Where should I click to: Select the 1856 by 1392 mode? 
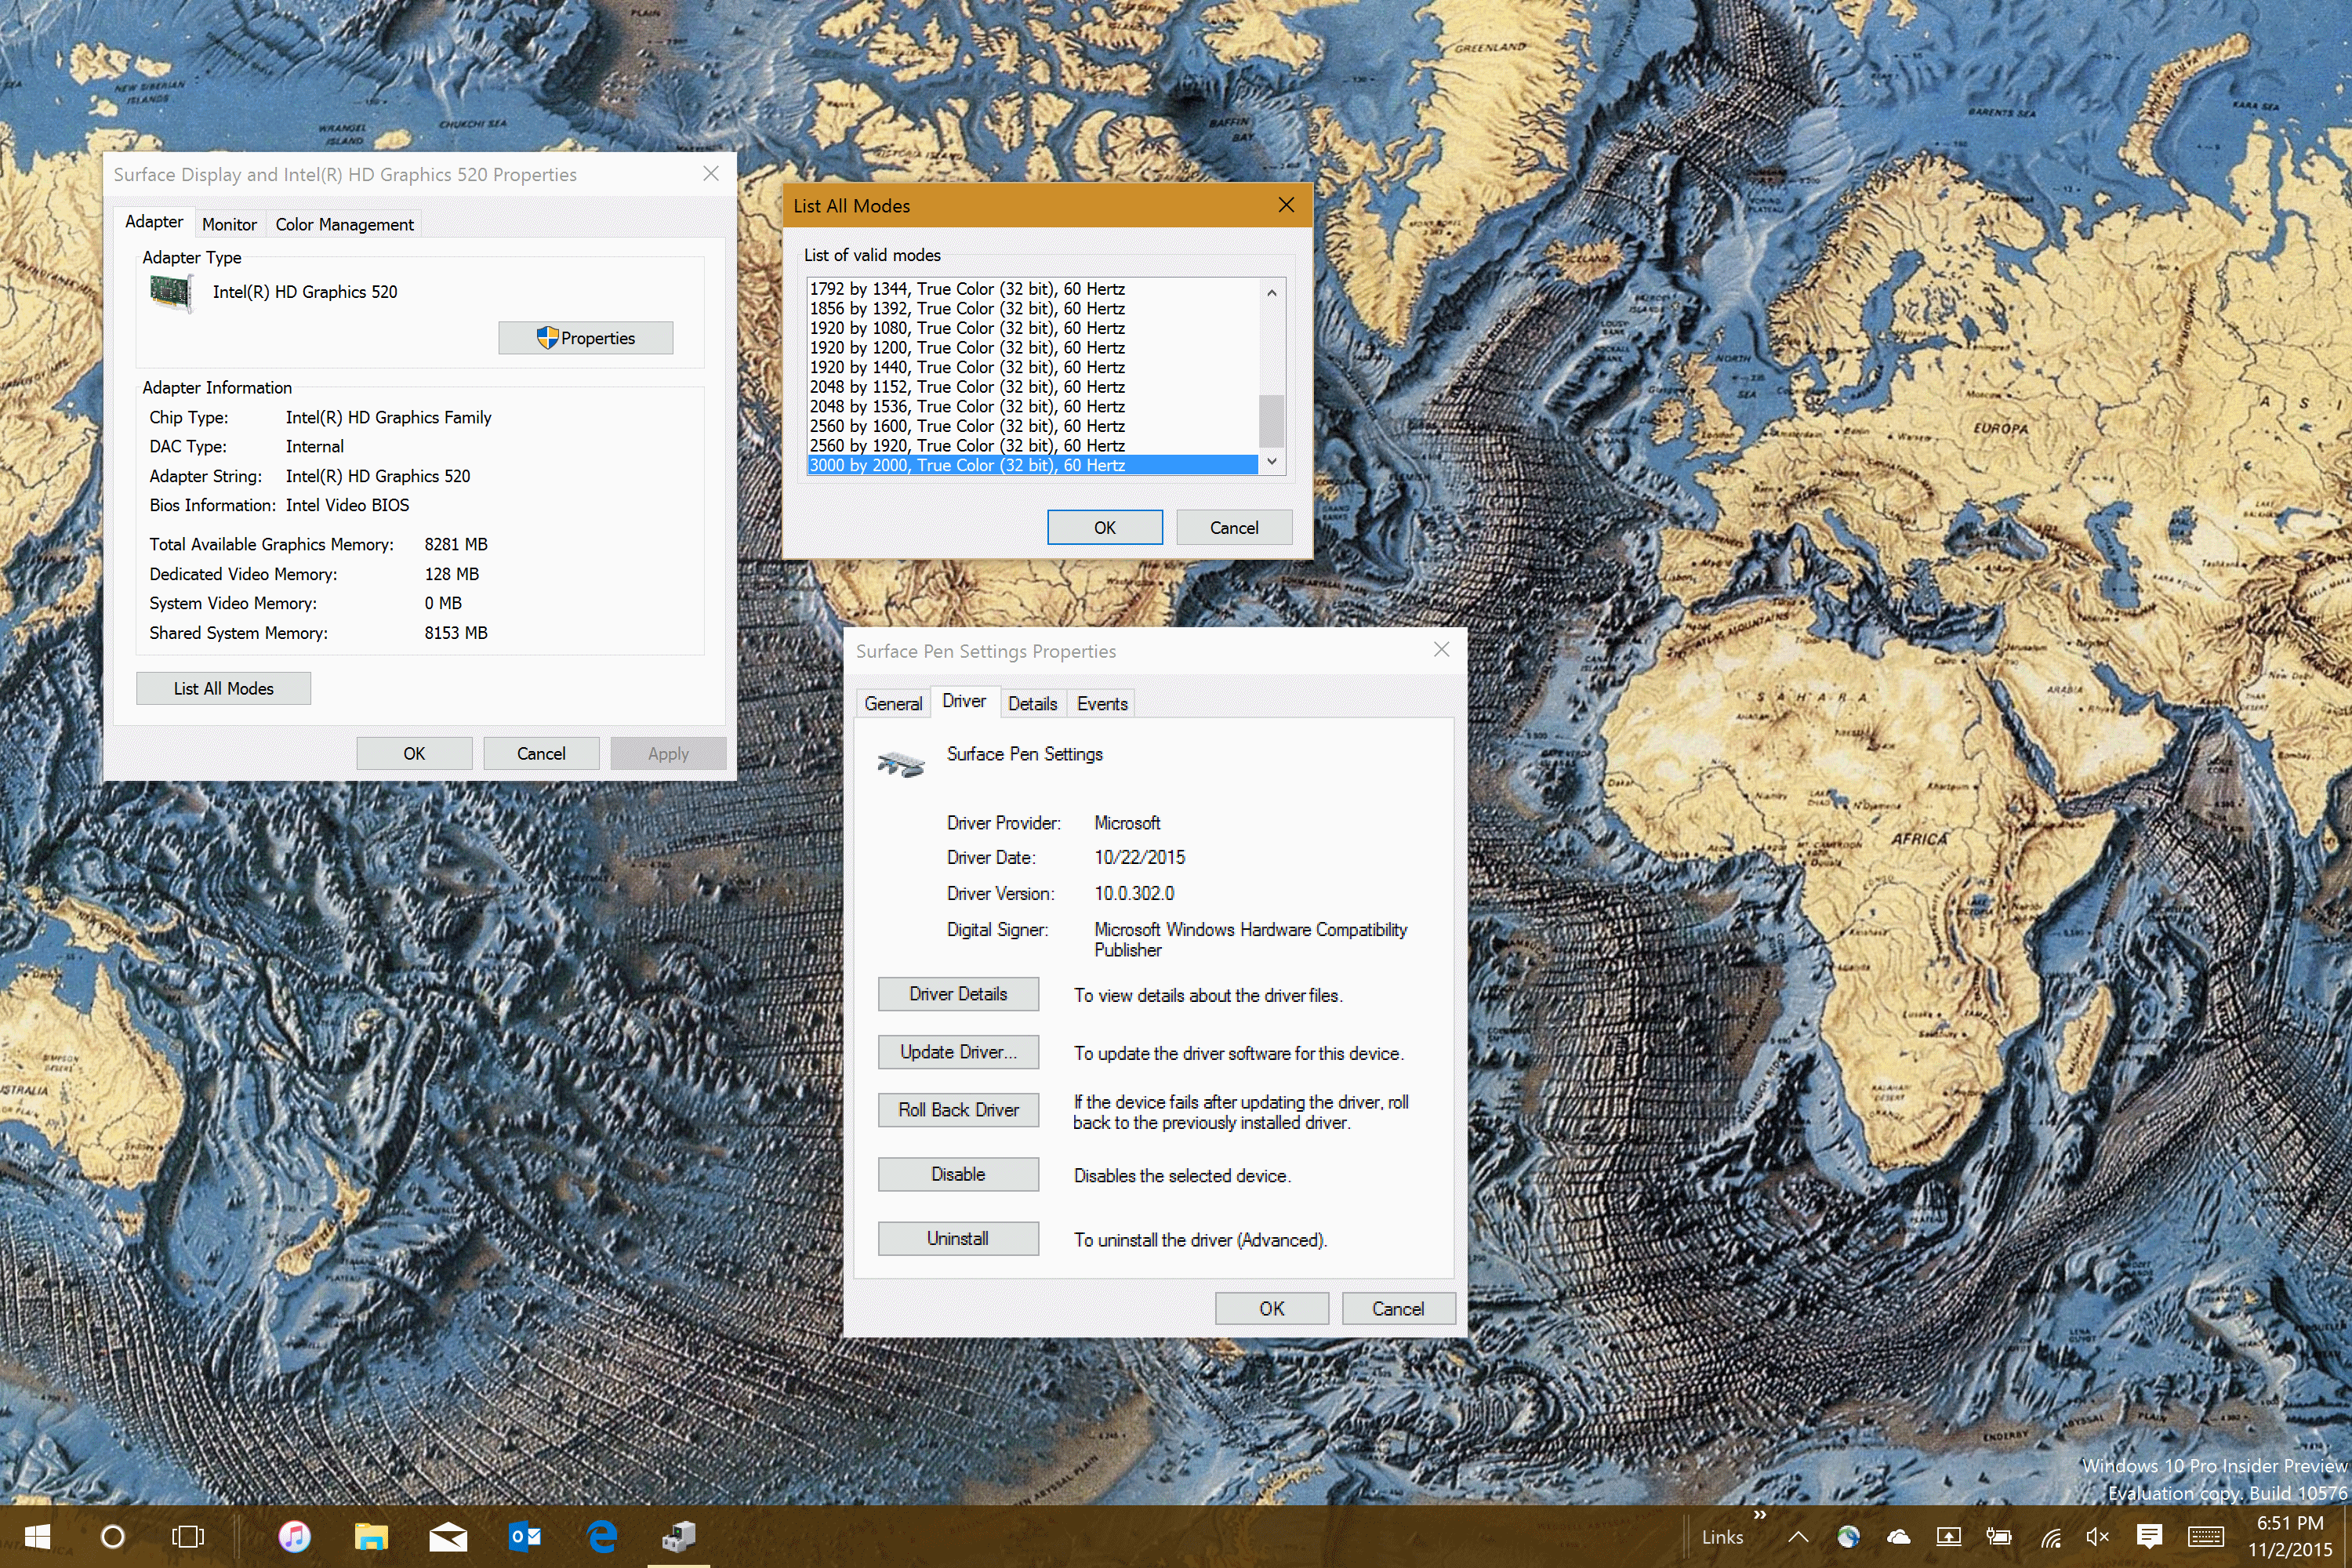(1032, 309)
